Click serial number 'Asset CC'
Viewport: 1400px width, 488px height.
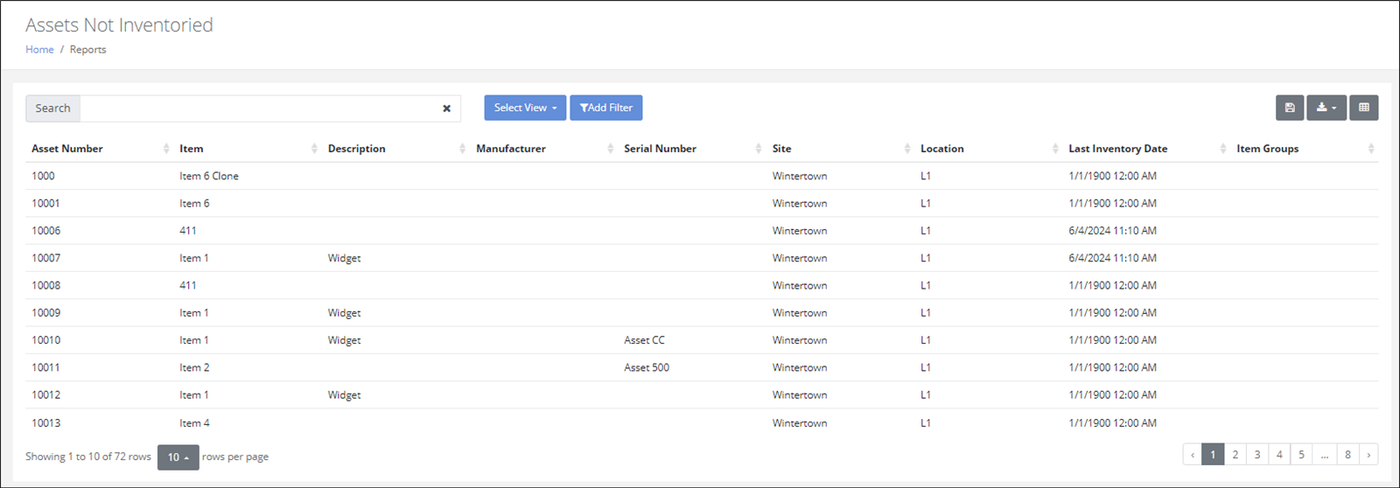(x=644, y=340)
